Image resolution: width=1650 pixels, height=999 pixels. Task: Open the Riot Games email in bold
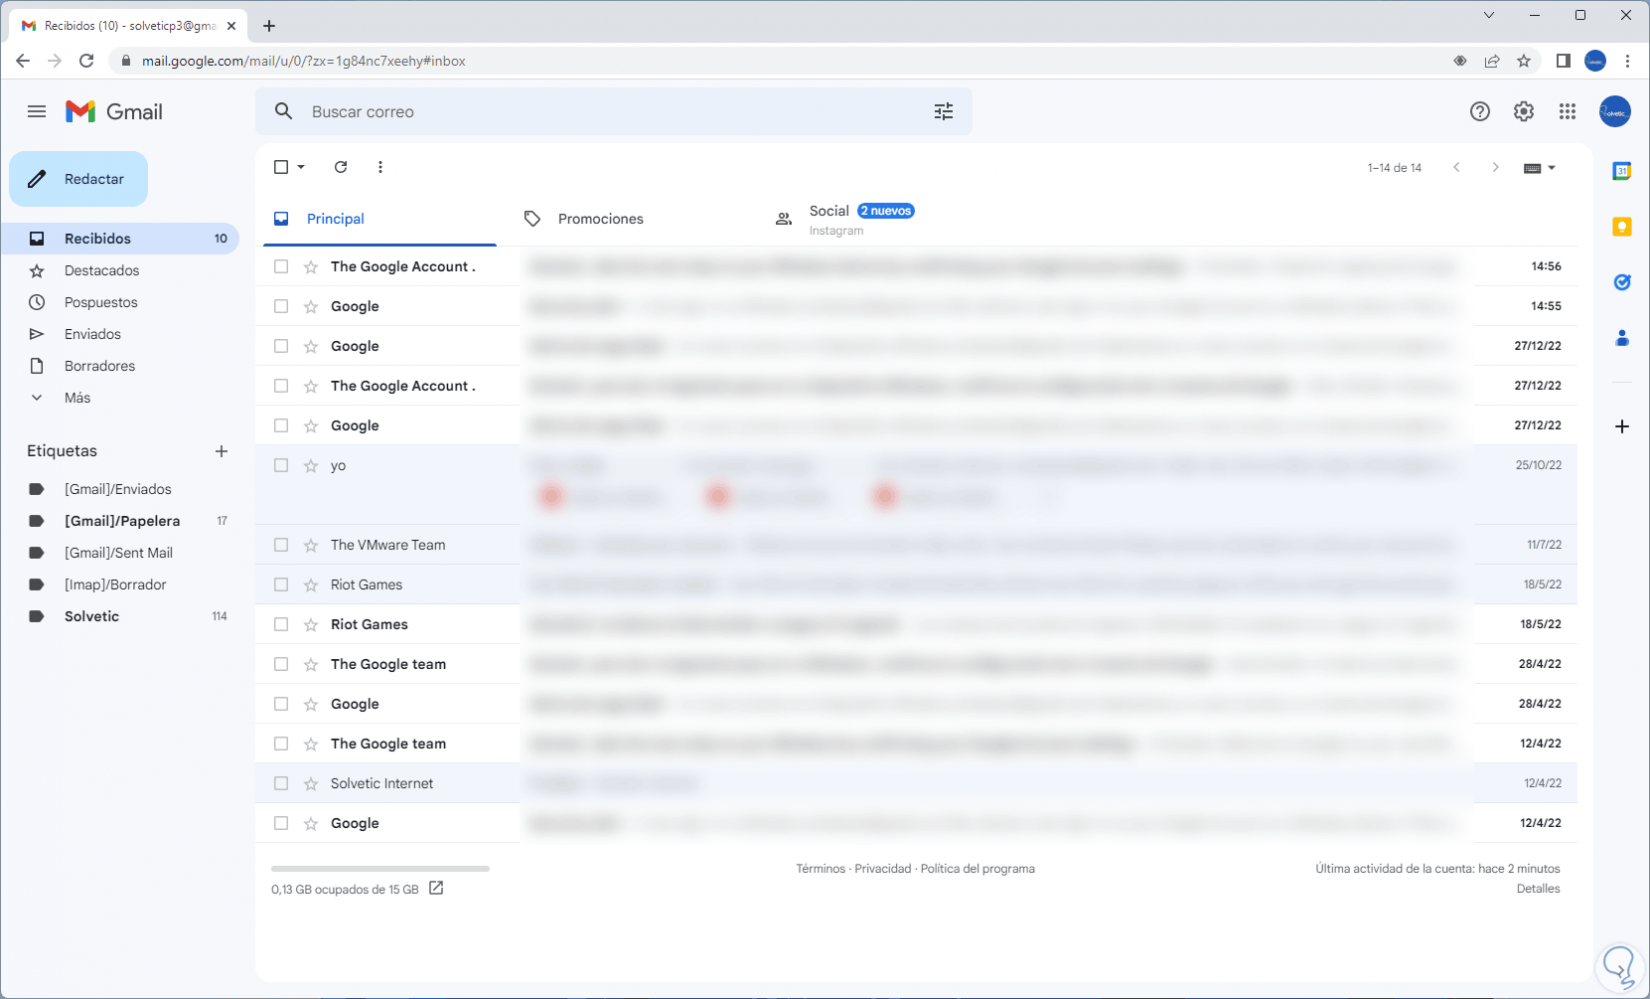pyautogui.click(x=917, y=625)
